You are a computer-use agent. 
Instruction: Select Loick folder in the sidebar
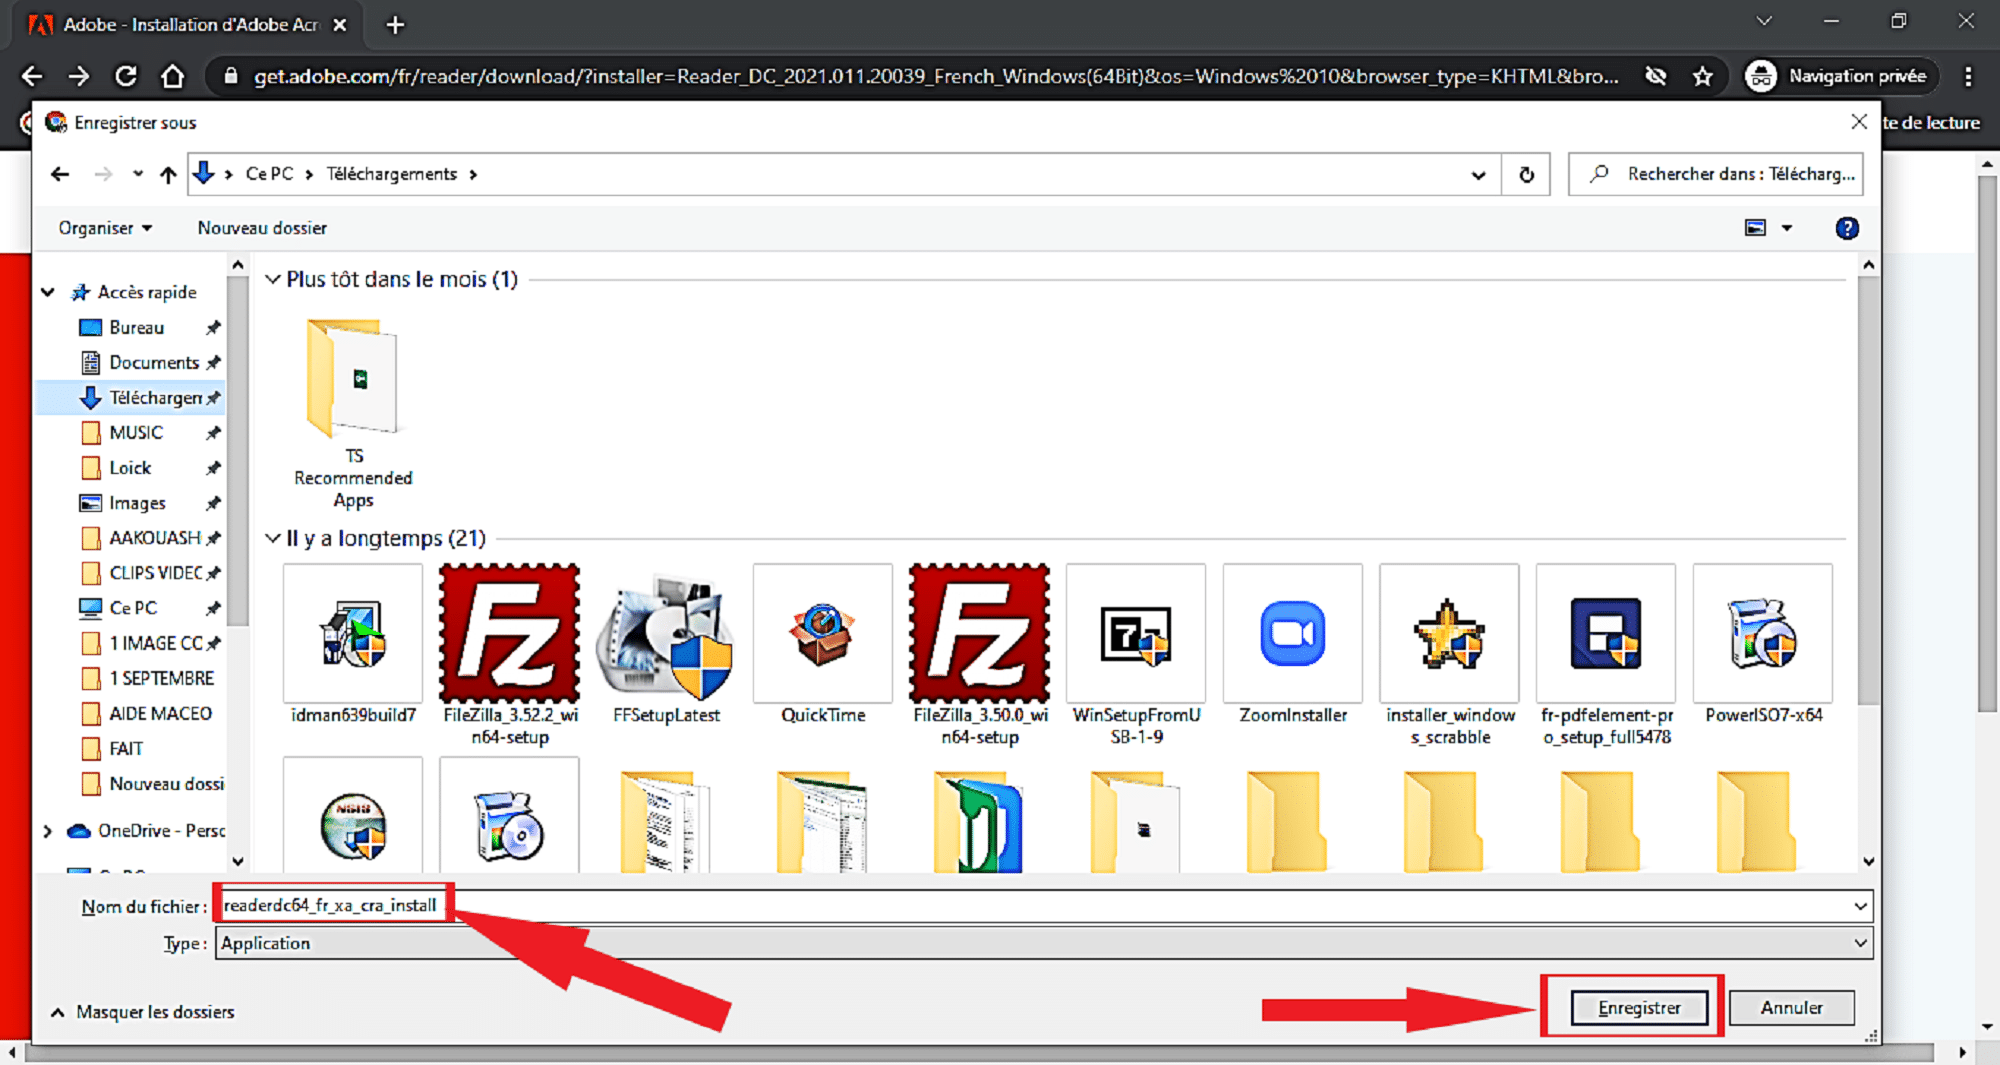[x=130, y=467]
